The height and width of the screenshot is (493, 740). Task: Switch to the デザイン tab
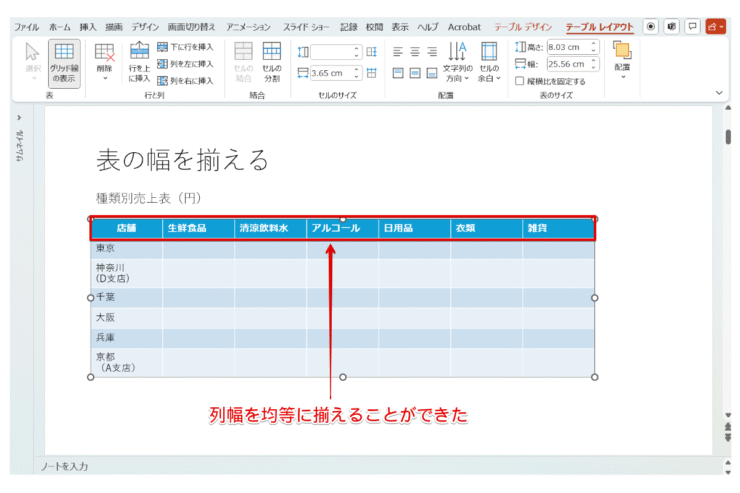tap(145, 27)
